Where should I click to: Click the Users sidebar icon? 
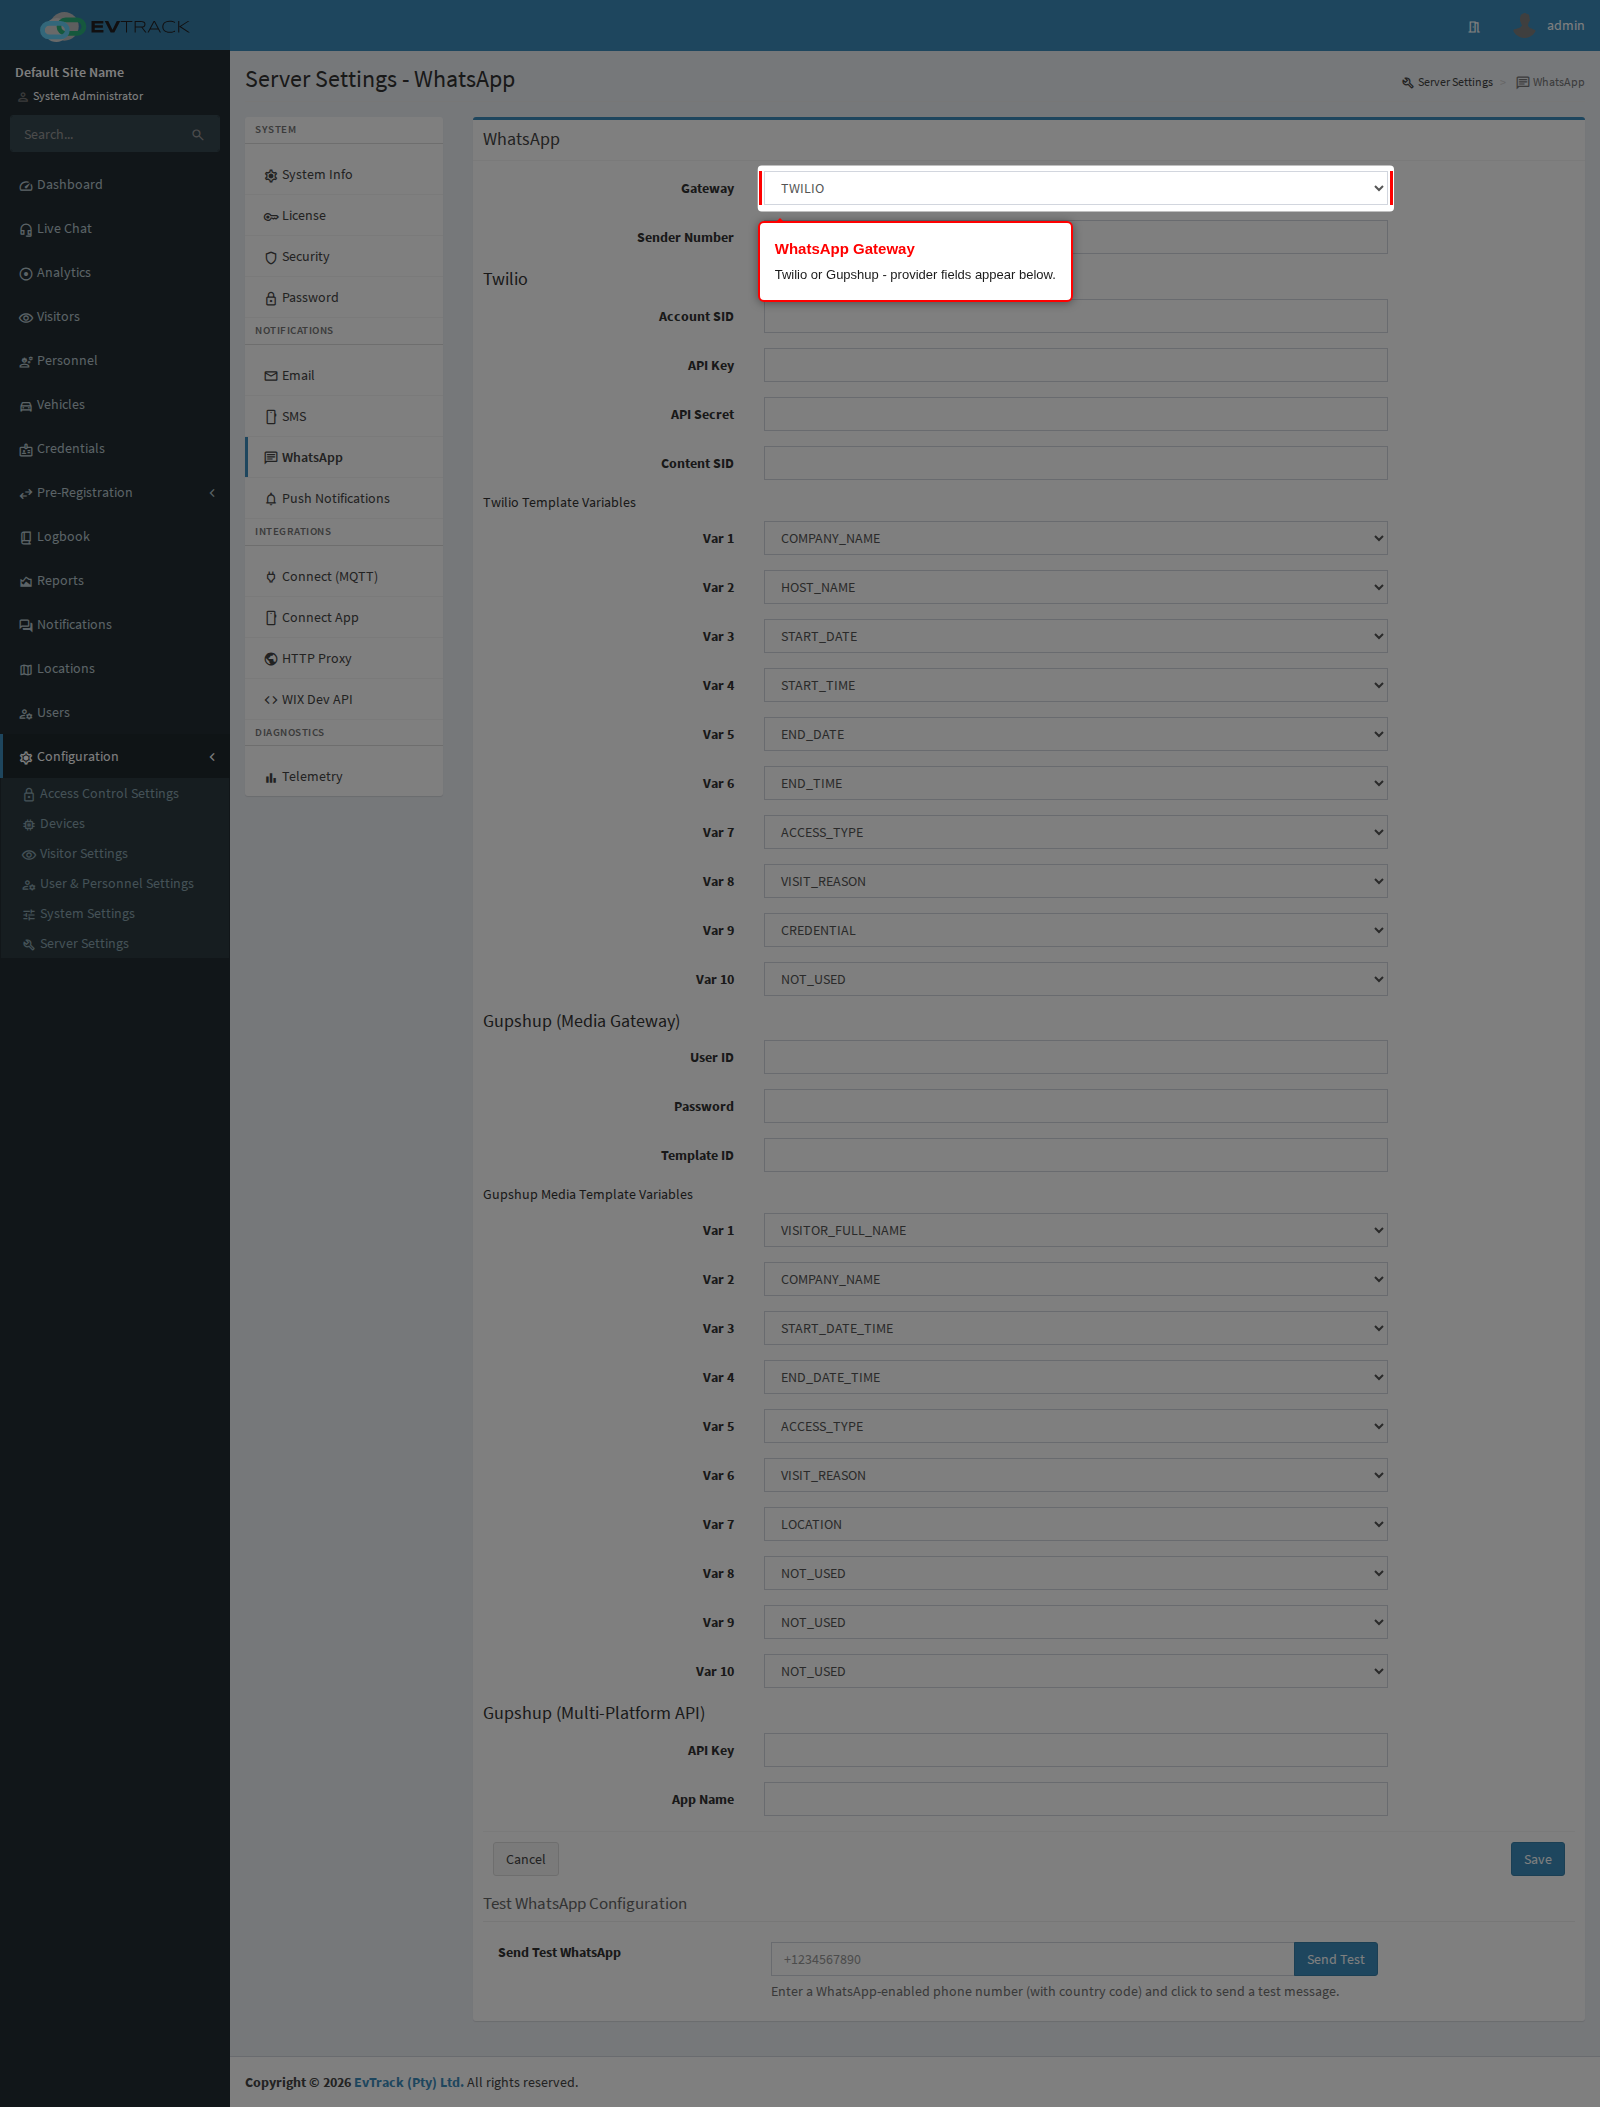[26, 714]
